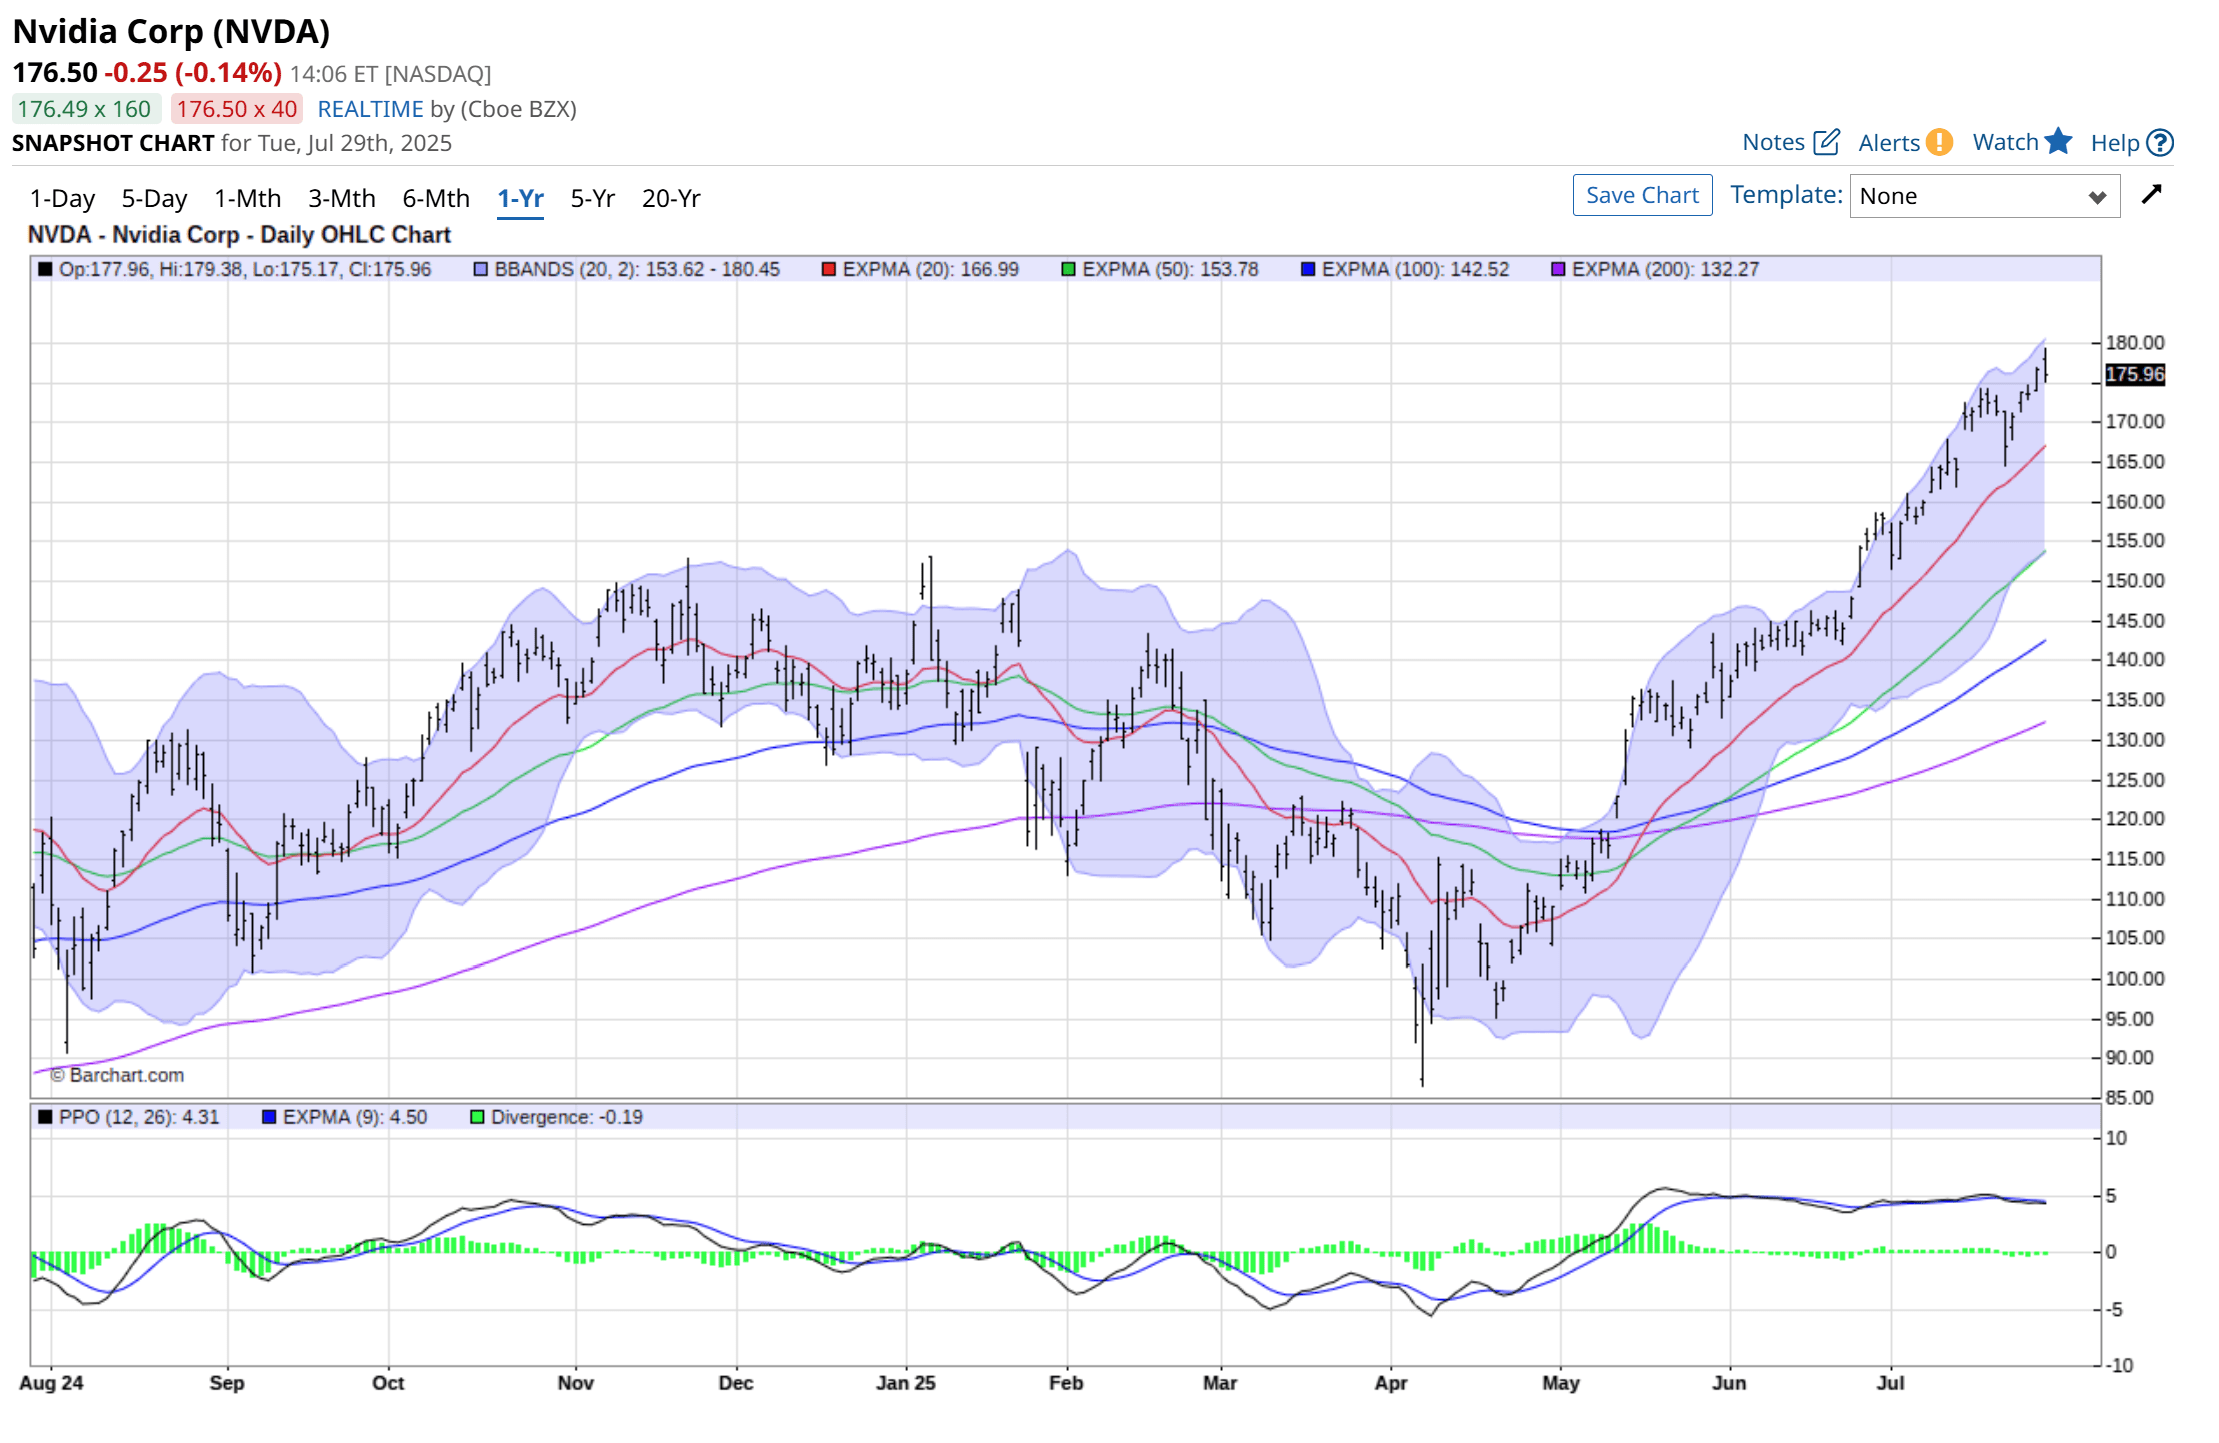Expand chart with diagonal arrow icon
This screenshot has height=1443, width=2219.
(2152, 194)
